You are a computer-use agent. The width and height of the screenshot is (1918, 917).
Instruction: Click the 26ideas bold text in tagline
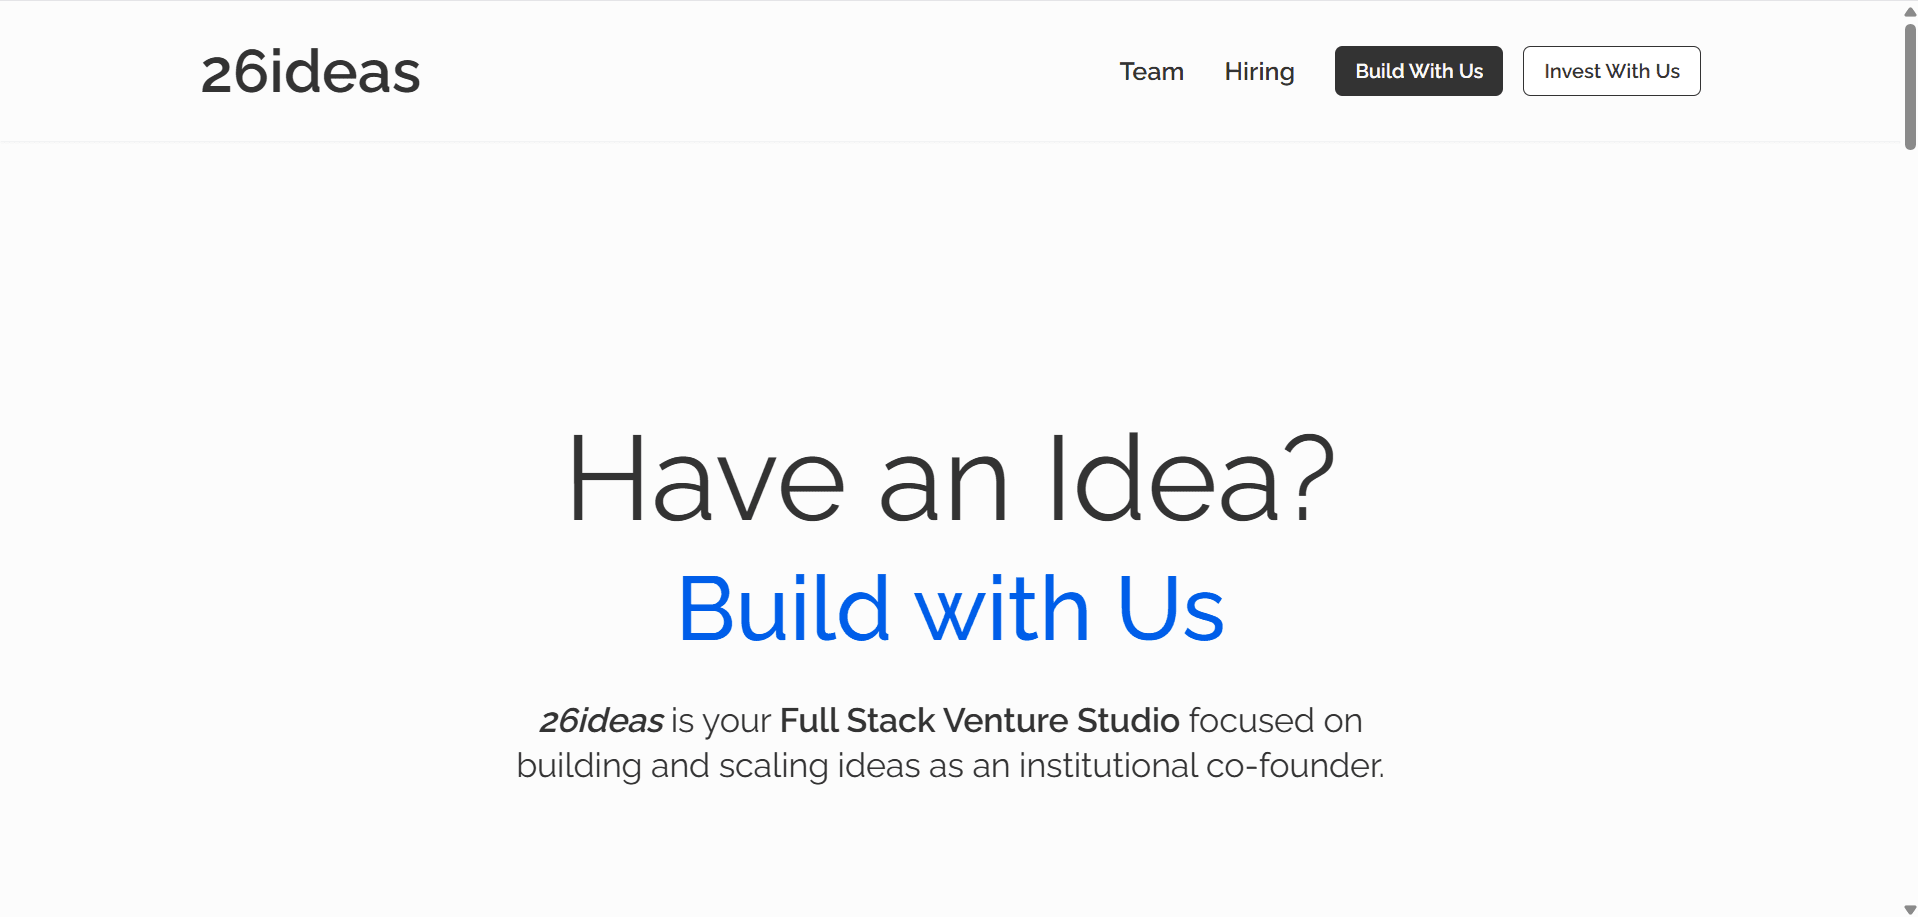602,720
